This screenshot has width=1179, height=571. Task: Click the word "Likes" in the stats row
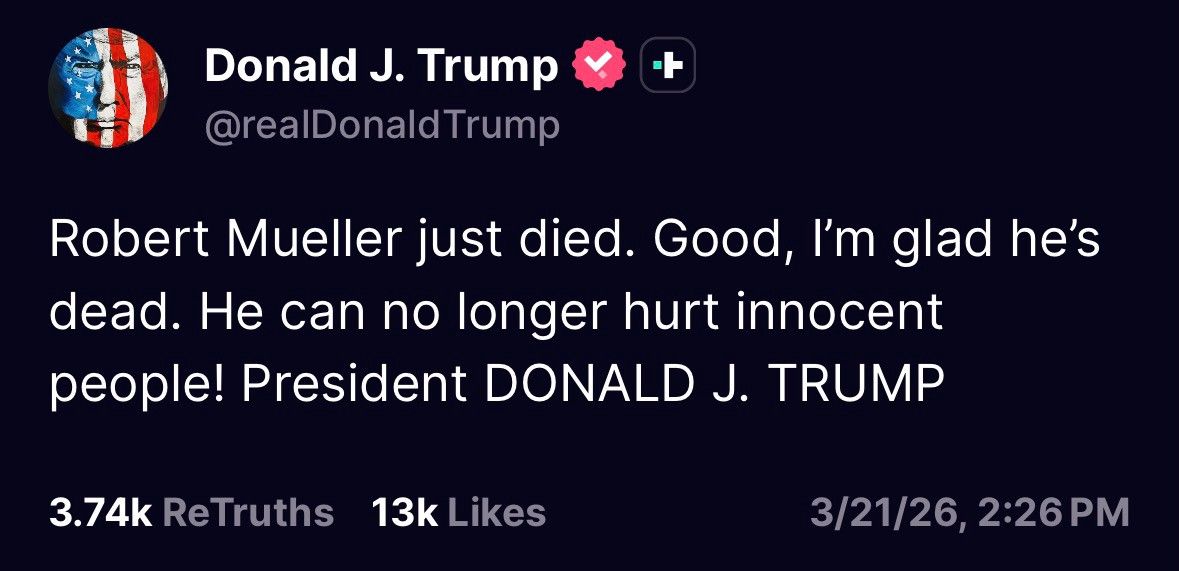pyautogui.click(x=496, y=513)
